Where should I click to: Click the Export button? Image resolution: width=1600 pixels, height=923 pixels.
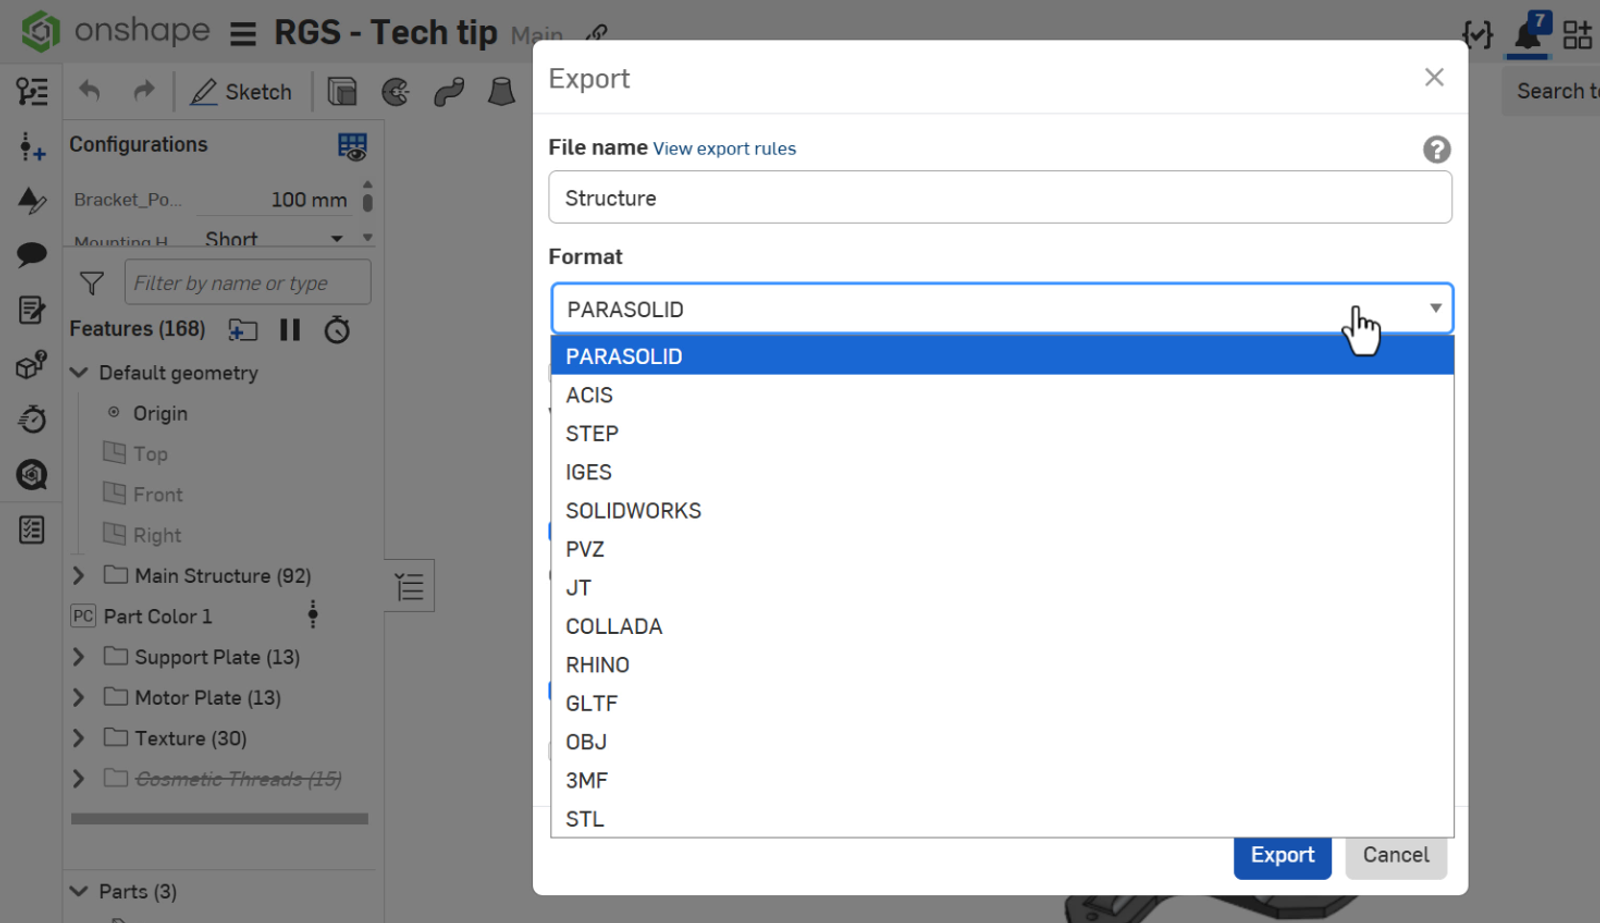coord(1281,855)
